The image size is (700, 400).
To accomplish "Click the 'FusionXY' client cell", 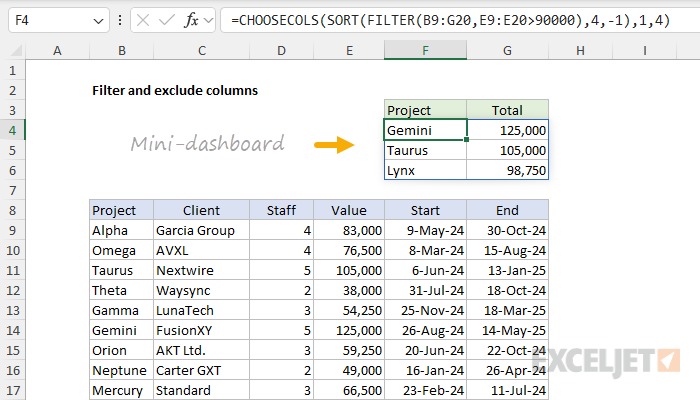I will coord(201,330).
